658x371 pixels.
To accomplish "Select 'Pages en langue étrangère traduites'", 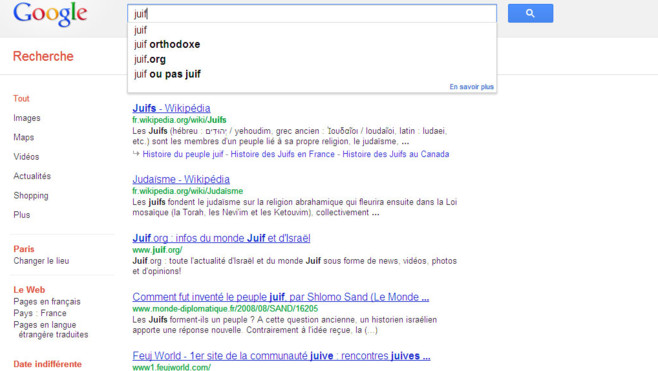I will 51,329.
